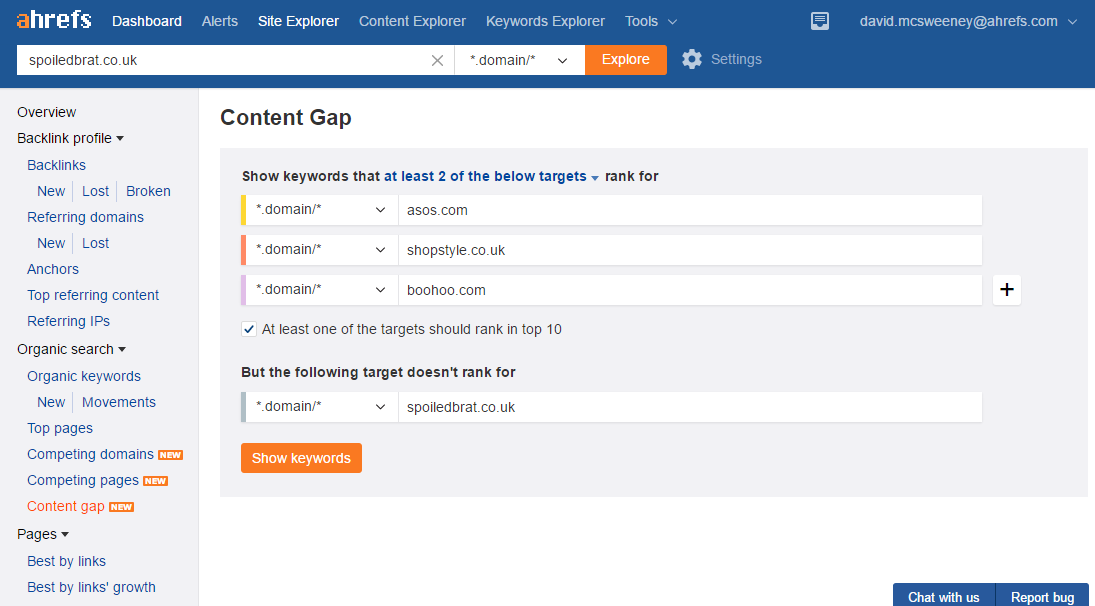The width and height of the screenshot is (1095, 606).
Task: Click the orange Explore button
Action: tap(626, 60)
